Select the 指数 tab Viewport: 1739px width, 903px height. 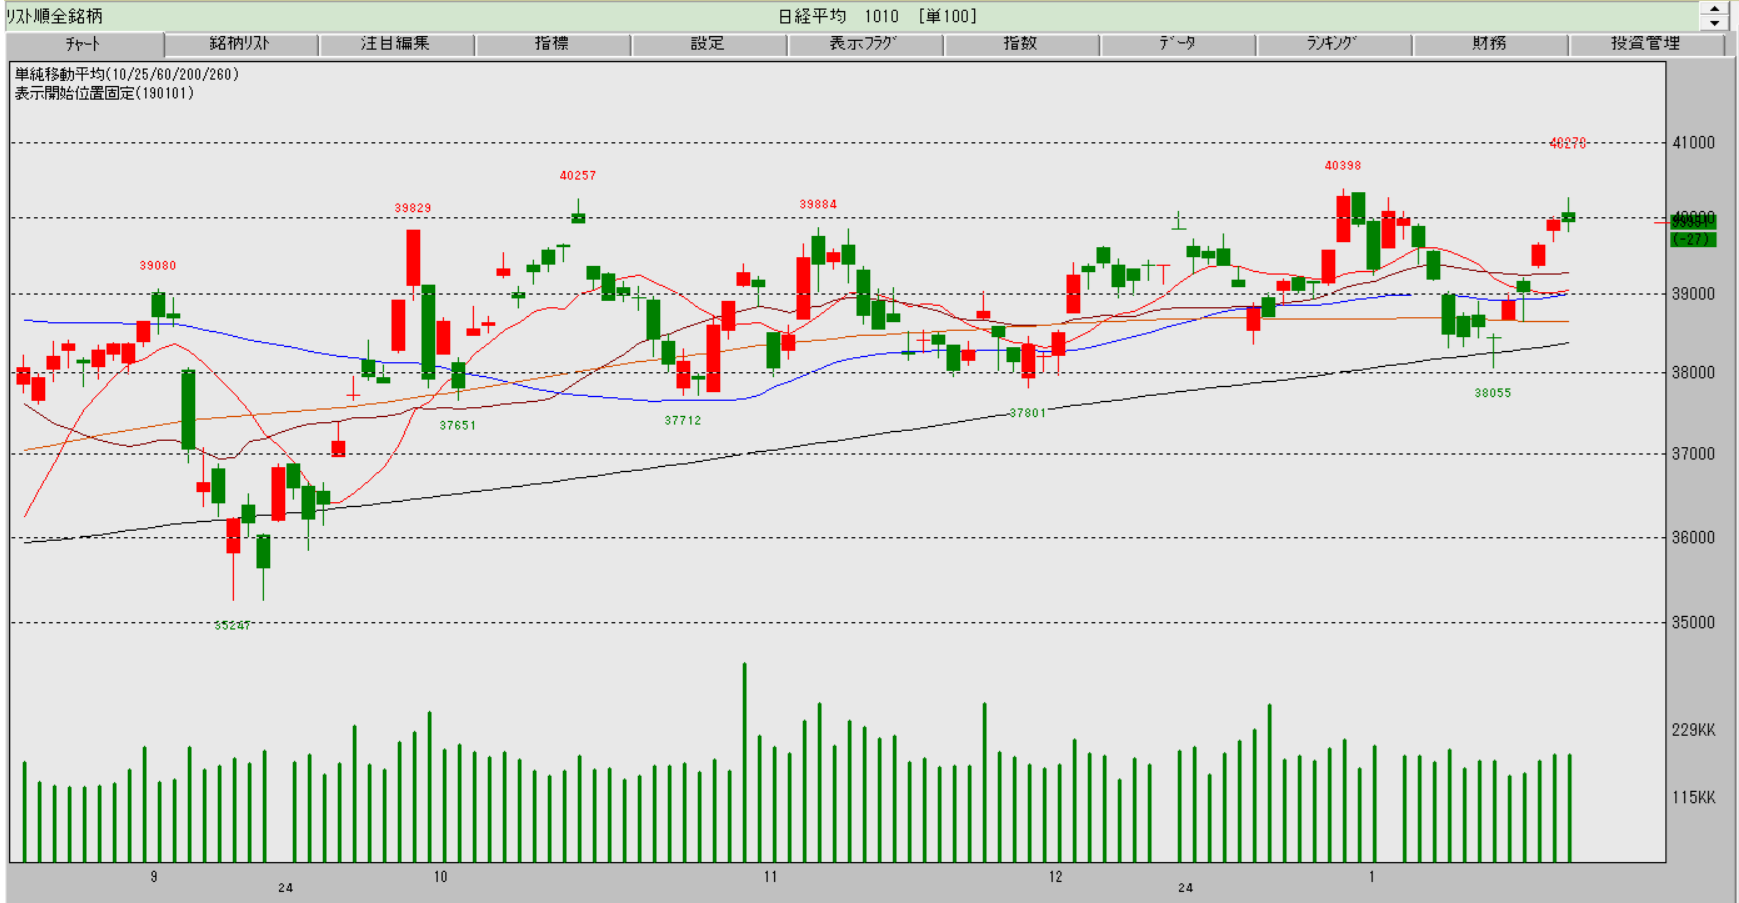1020,44
